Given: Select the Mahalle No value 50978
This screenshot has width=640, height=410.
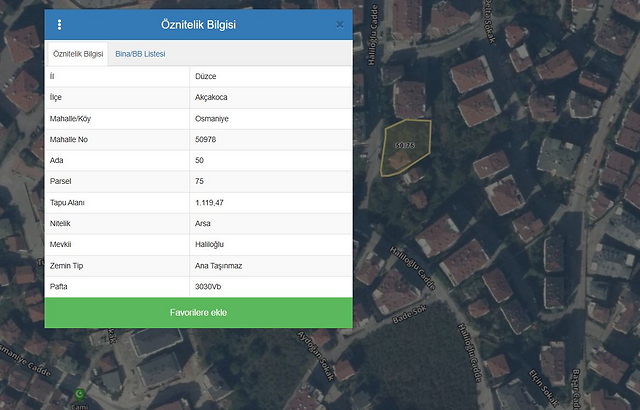Looking at the screenshot, I should tap(208, 139).
